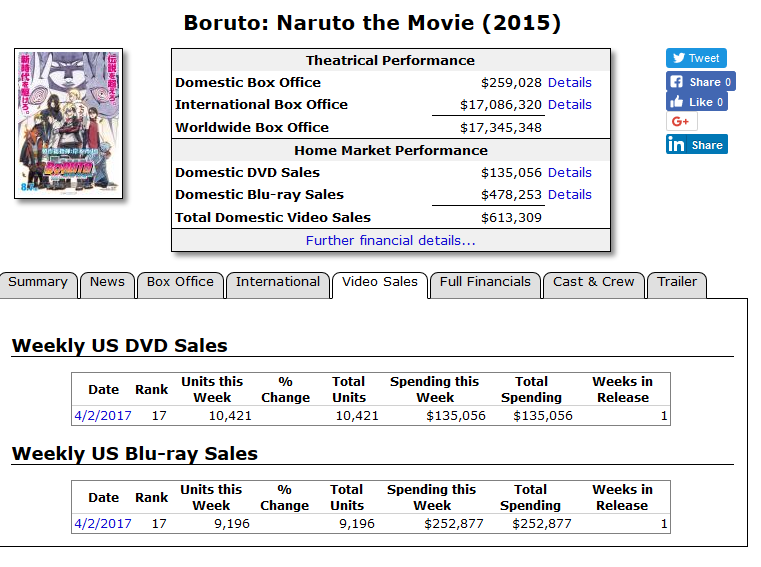Open the News tab

(107, 282)
